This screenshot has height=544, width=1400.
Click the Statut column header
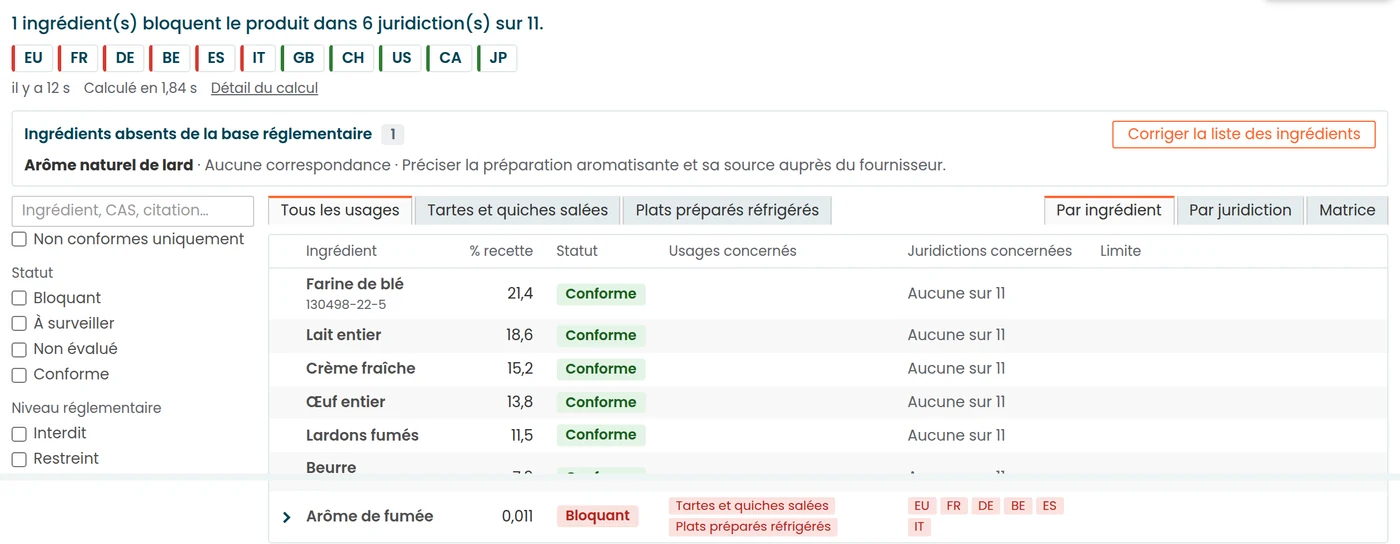577,251
